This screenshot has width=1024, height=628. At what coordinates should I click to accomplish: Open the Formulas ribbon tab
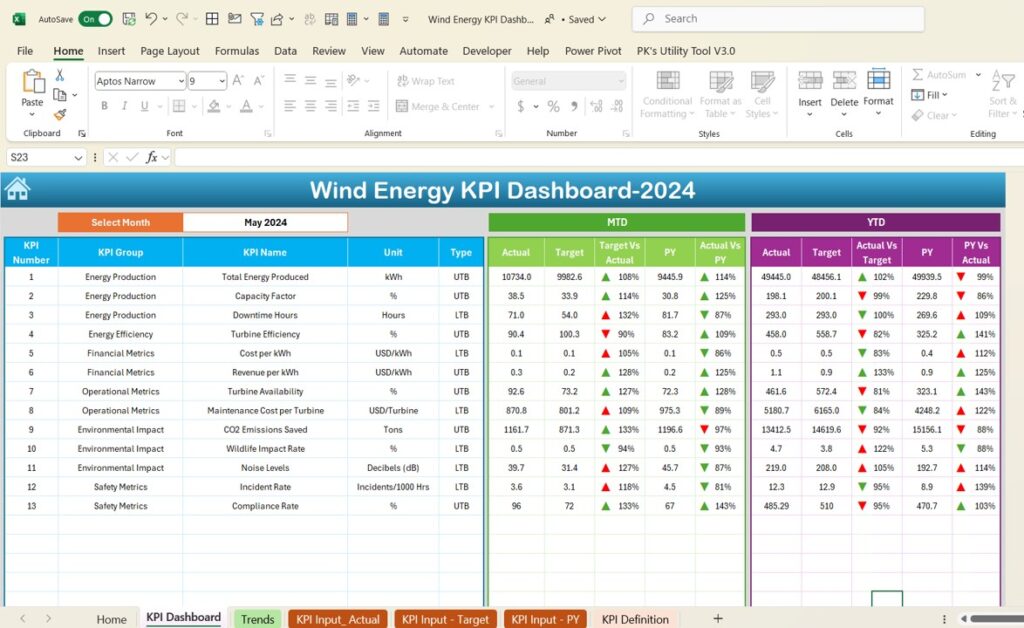tap(236, 51)
